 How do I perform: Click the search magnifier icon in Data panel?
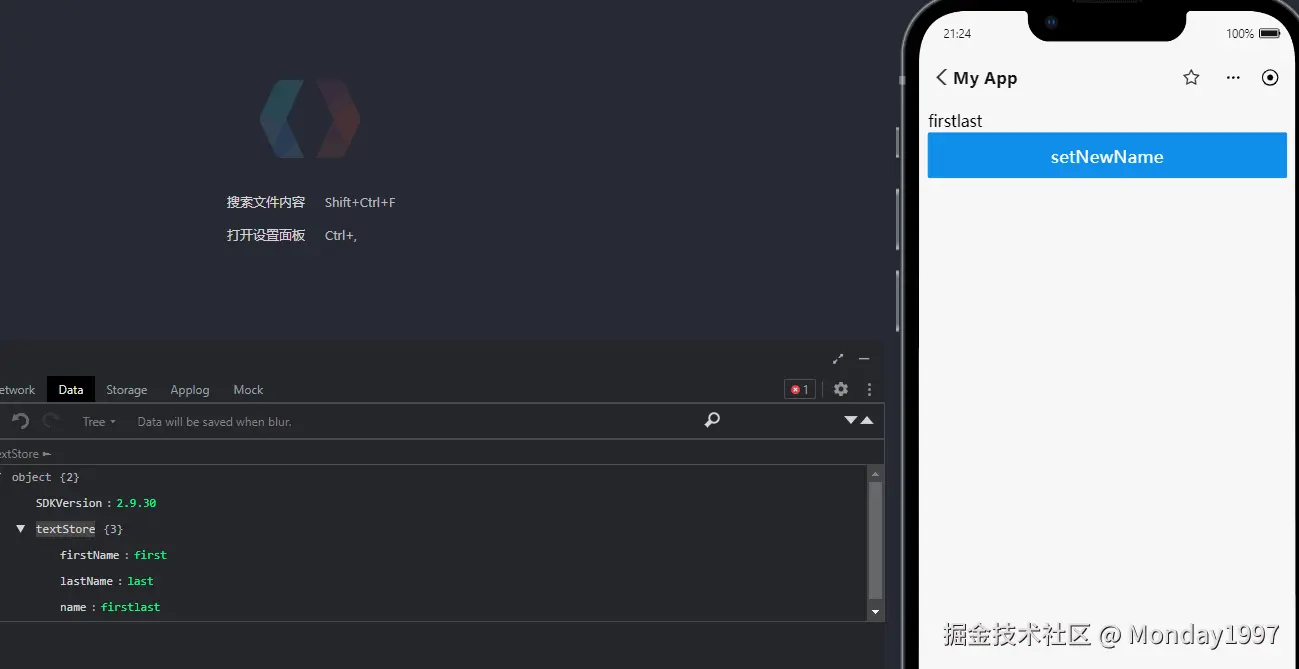click(712, 421)
